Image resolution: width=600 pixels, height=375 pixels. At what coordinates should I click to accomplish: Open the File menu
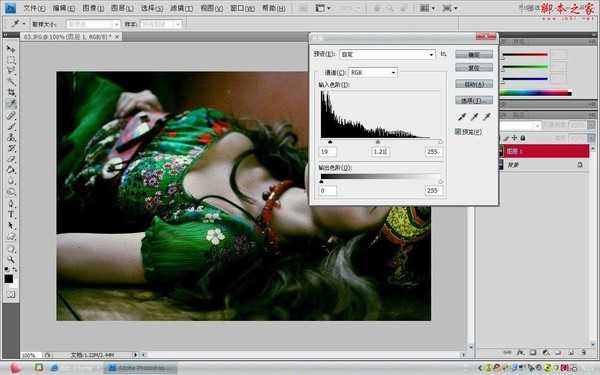point(34,8)
